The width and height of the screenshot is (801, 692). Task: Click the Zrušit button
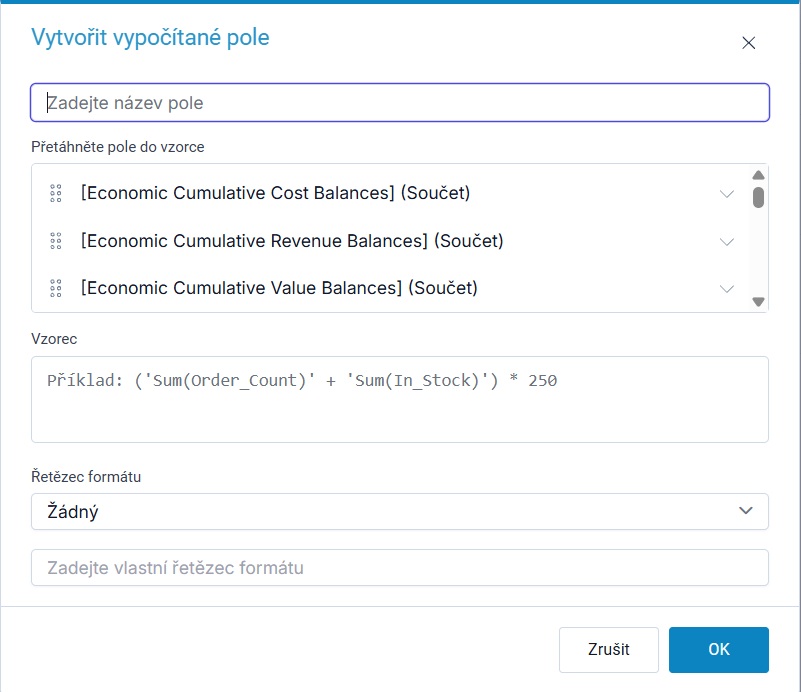pyautogui.click(x=608, y=650)
